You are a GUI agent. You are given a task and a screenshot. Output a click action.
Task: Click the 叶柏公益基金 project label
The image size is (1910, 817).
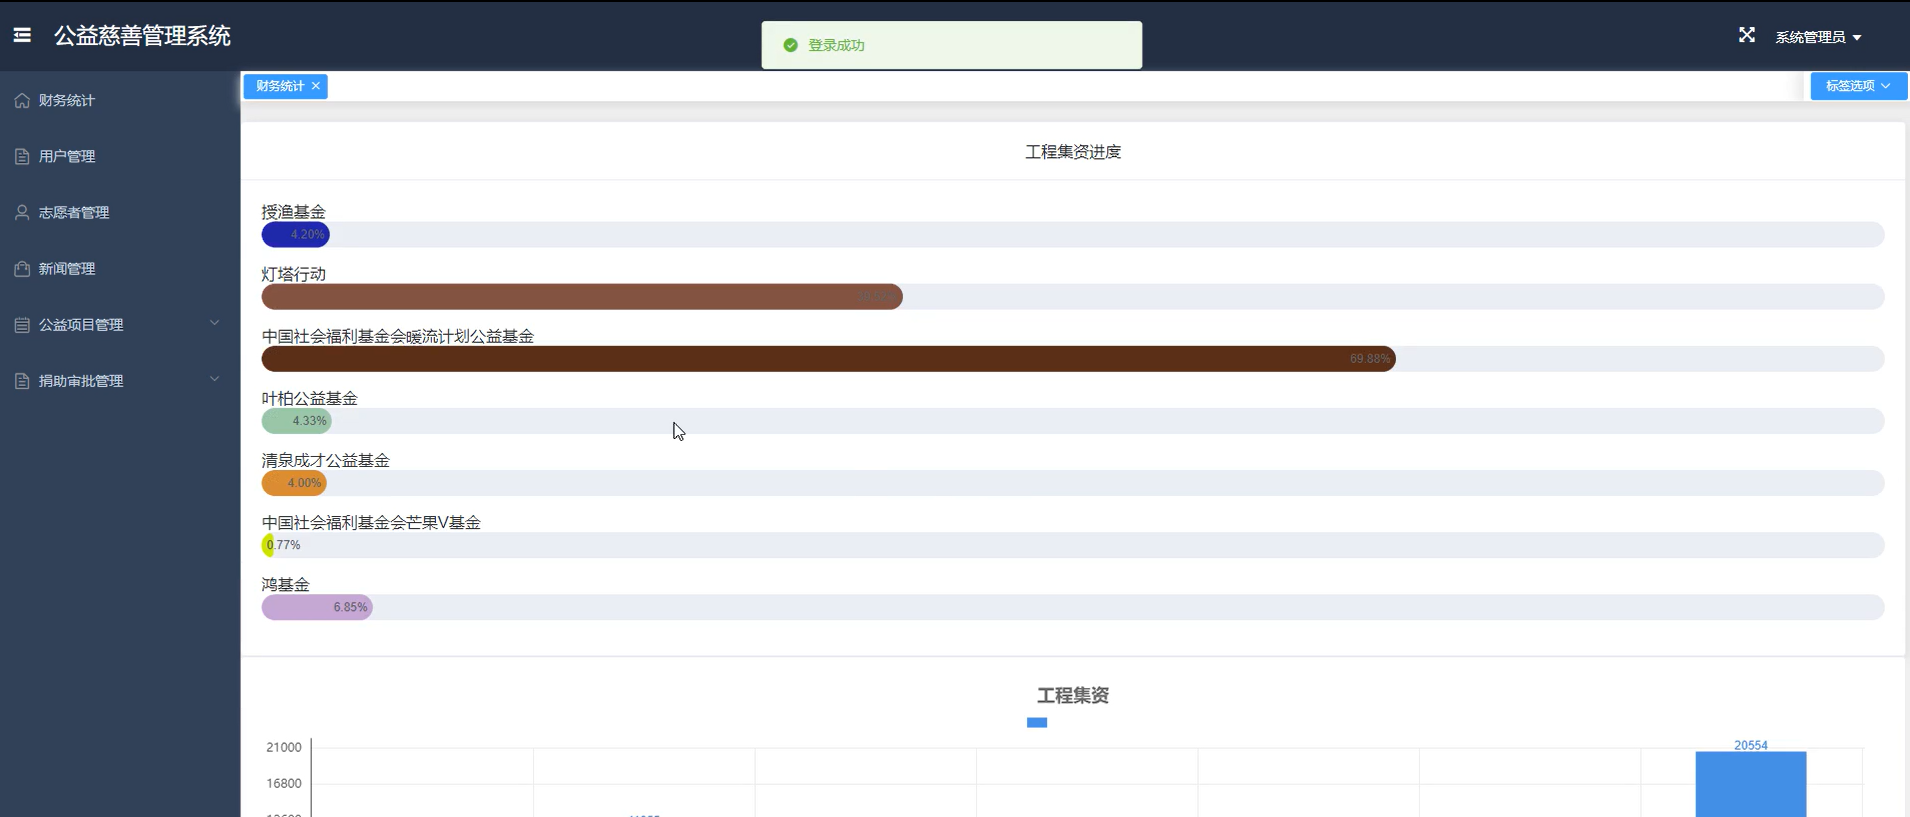[x=310, y=398]
